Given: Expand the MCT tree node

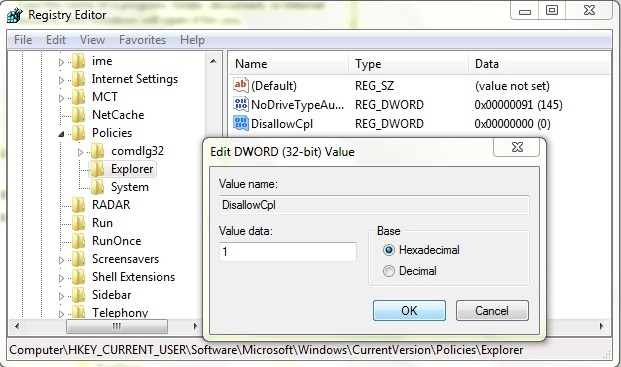Looking at the screenshot, I should coord(61,98).
